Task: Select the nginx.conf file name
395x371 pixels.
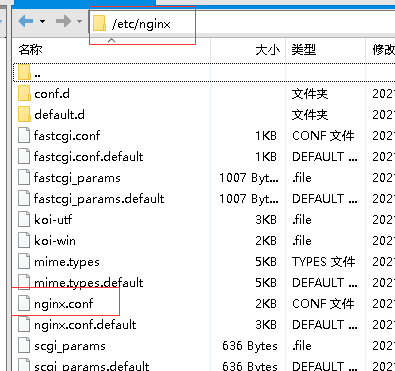Action: pyautogui.click(x=64, y=304)
